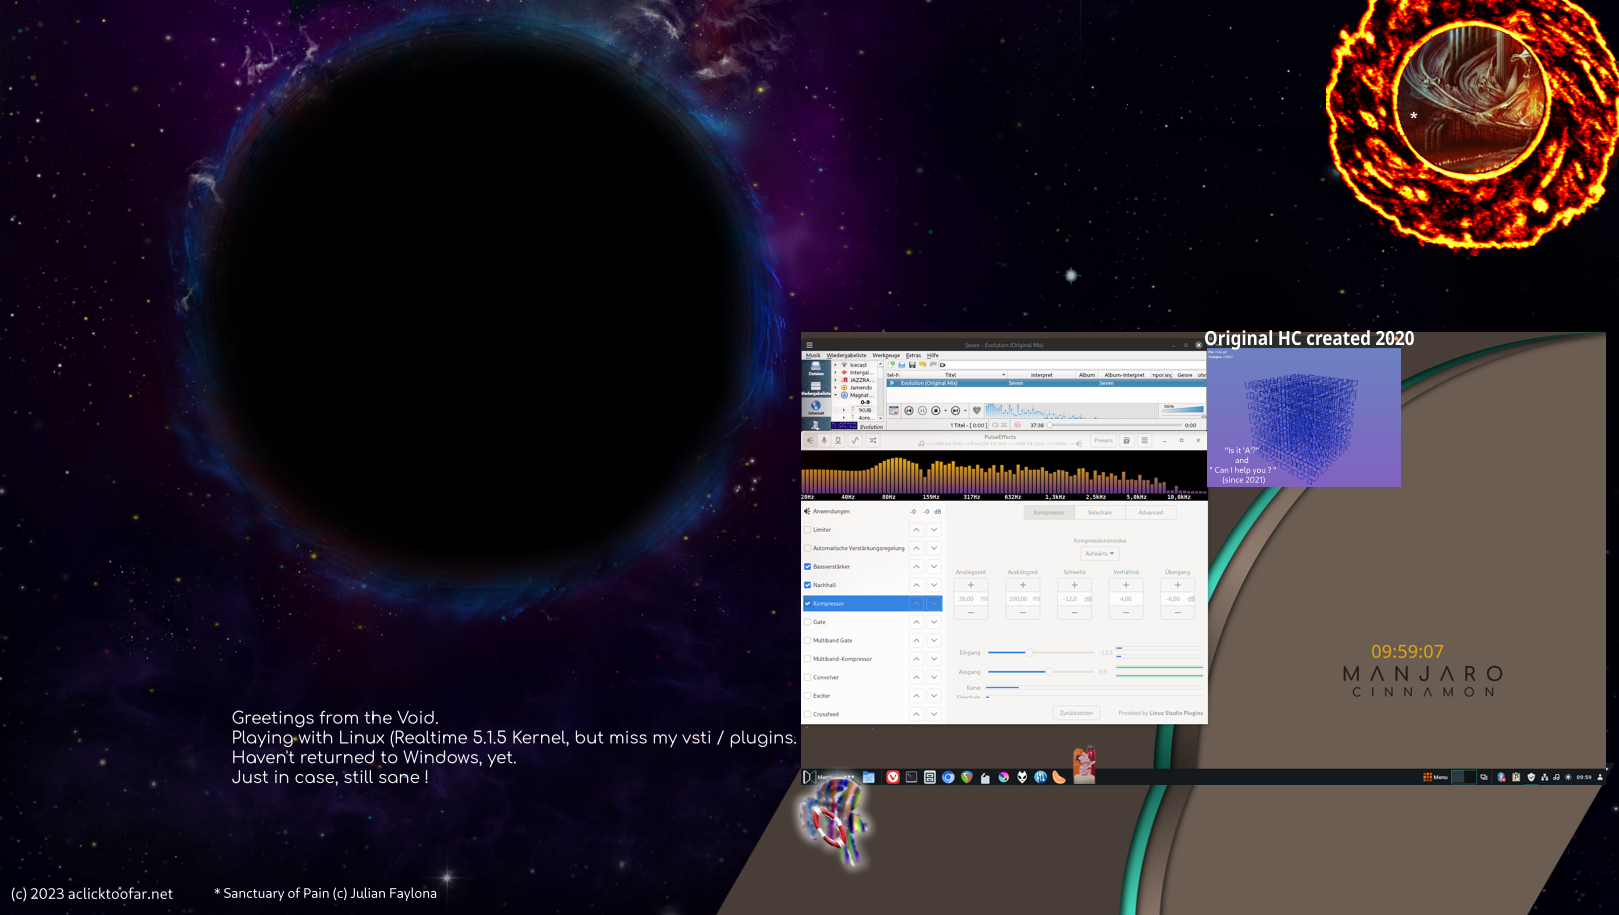Open the terminal from the panel
The image size is (1619, 915).
(x=911, y=777)
